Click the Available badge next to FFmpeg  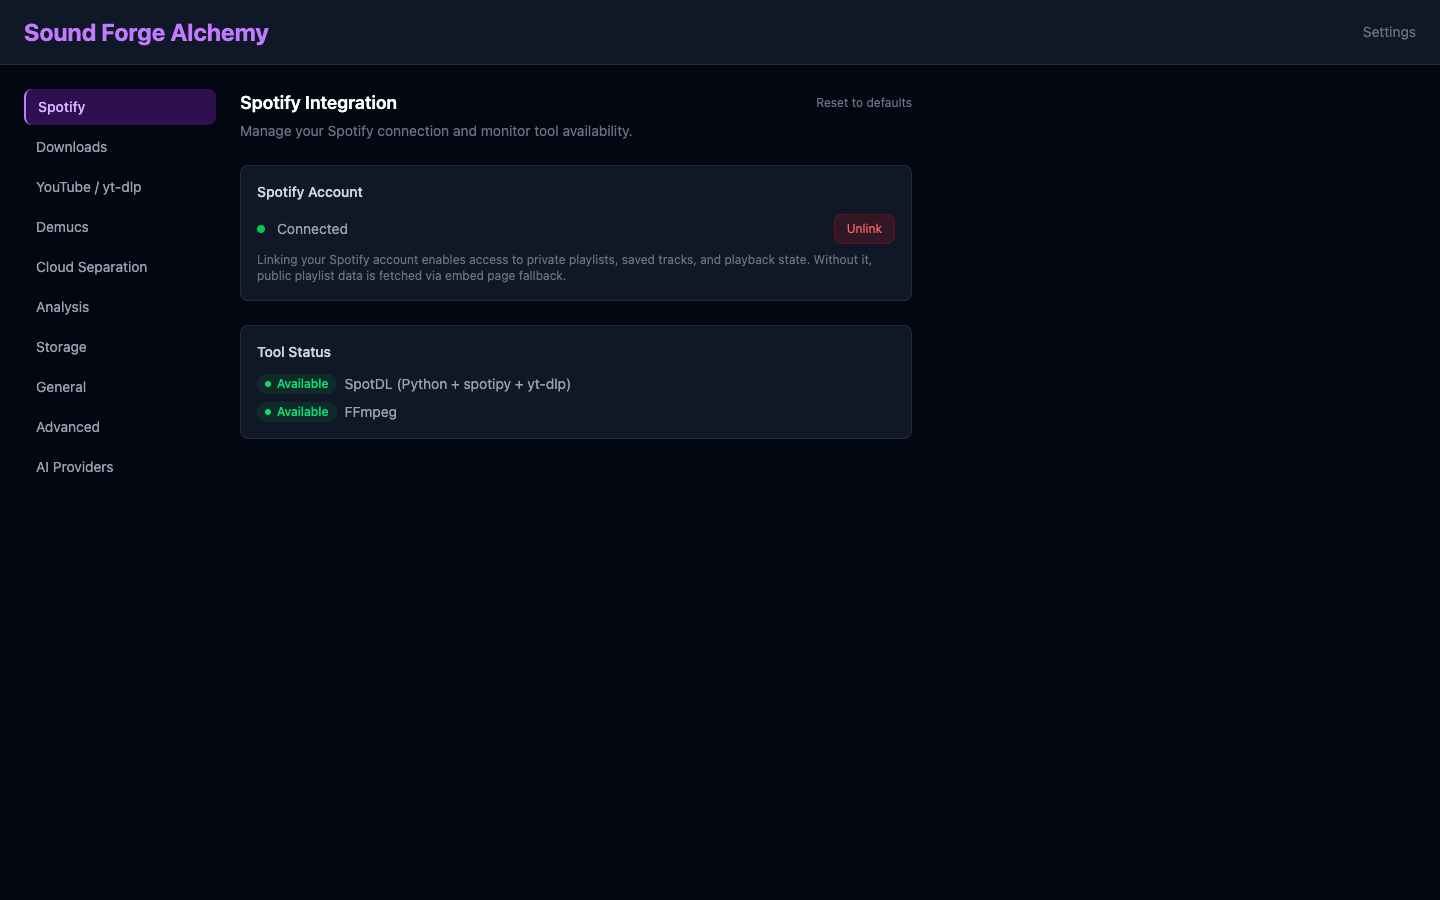pyautogui.click(x=296, y=412)
